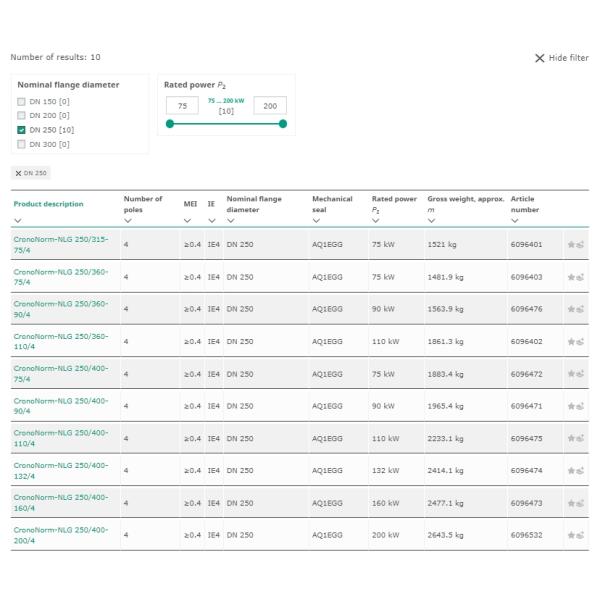Click favorite star for article 6096473

click(572, 503)
